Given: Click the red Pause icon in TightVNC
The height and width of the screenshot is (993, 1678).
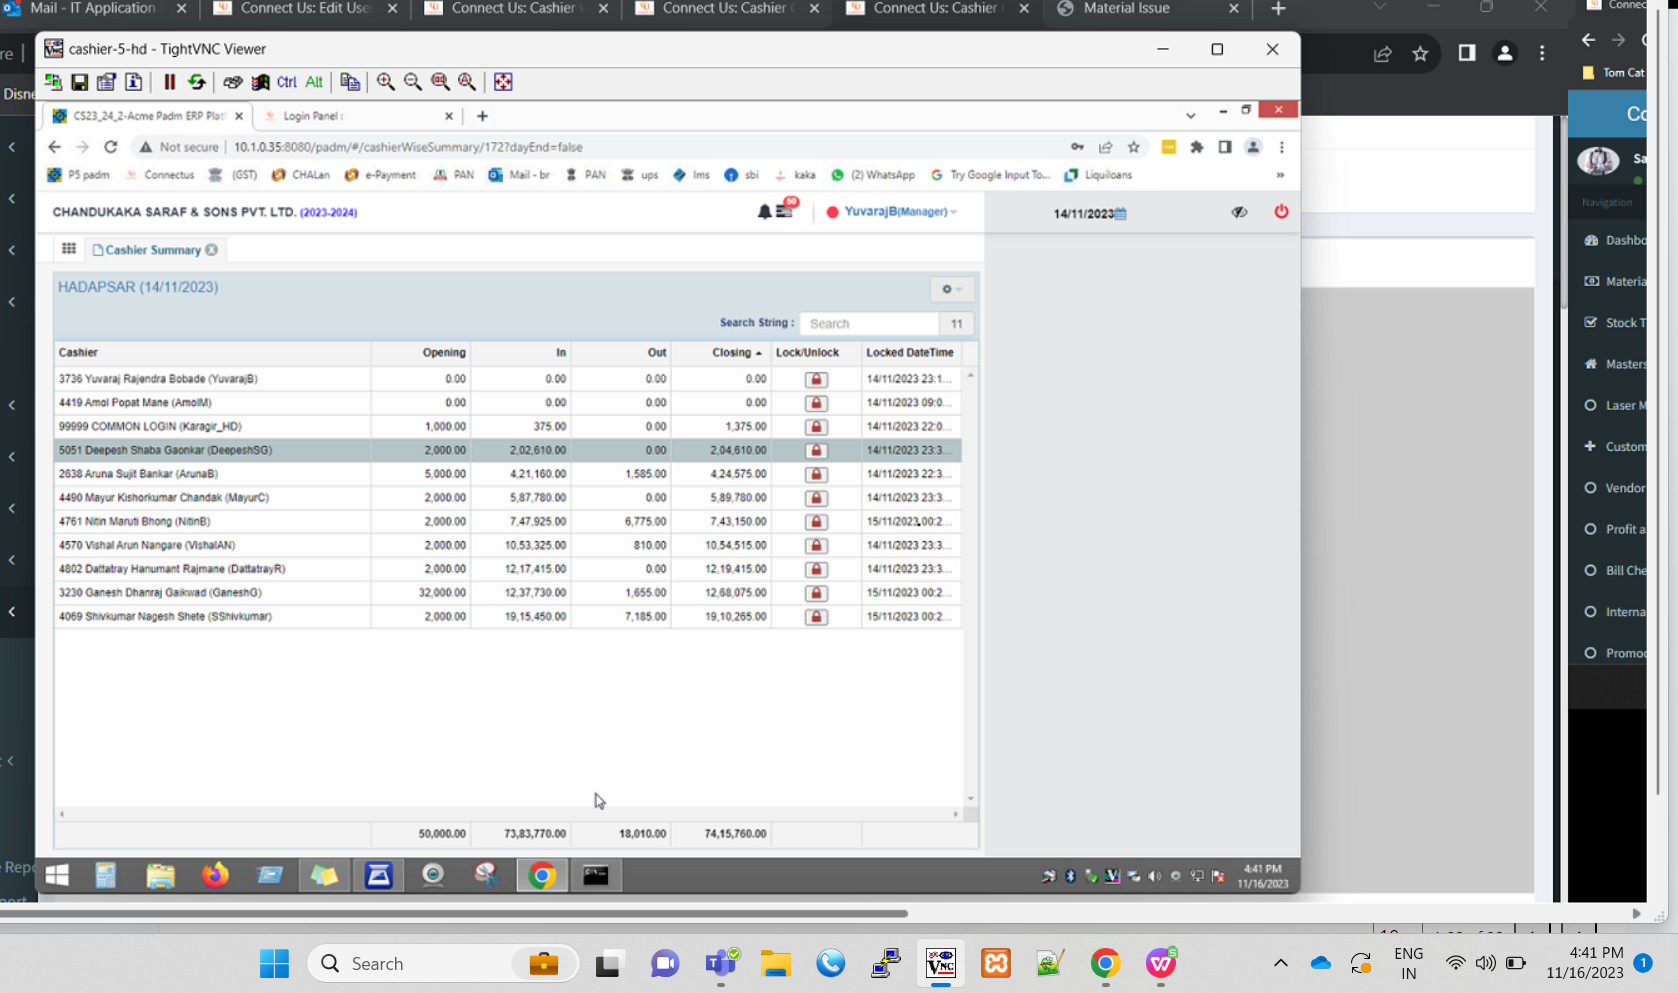Looking at the screenshot, I should pos(169,82).
